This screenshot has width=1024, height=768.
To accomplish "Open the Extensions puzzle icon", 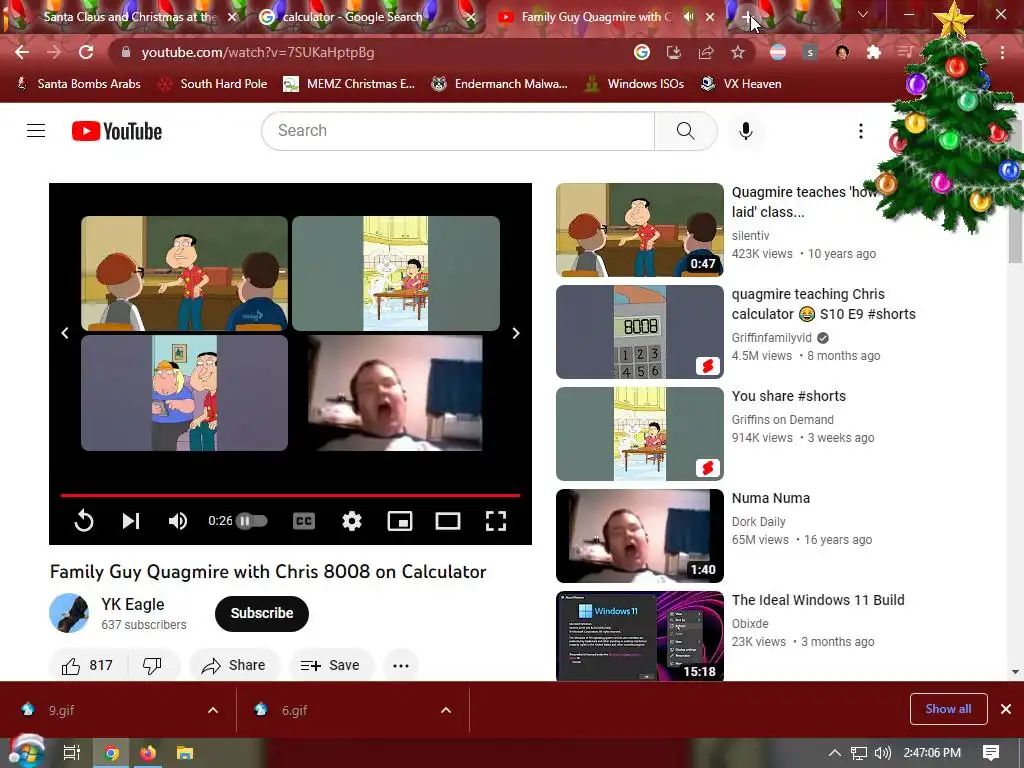I will pos(874,52).
